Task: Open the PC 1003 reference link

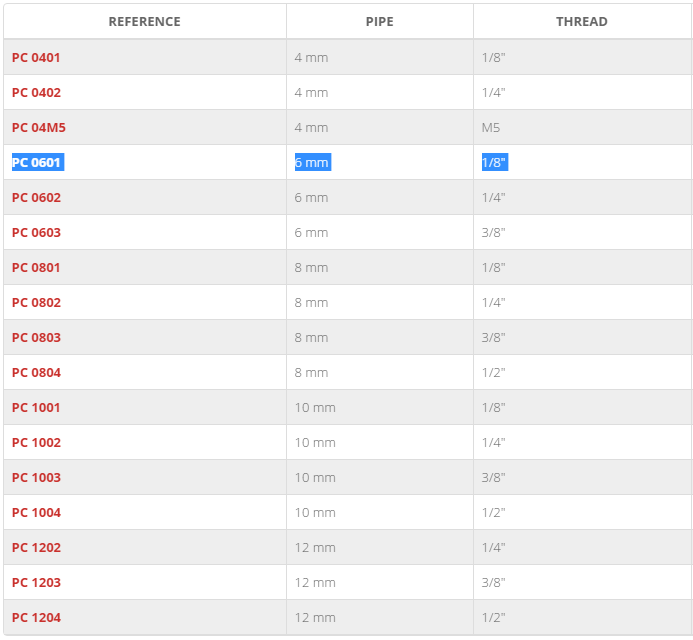Action: pyautogui.click(x=36, y=477)
